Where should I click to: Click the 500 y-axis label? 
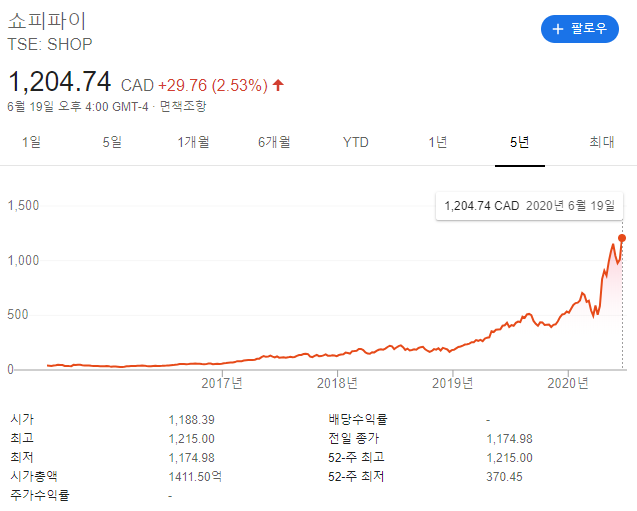[x=18, y=314]
